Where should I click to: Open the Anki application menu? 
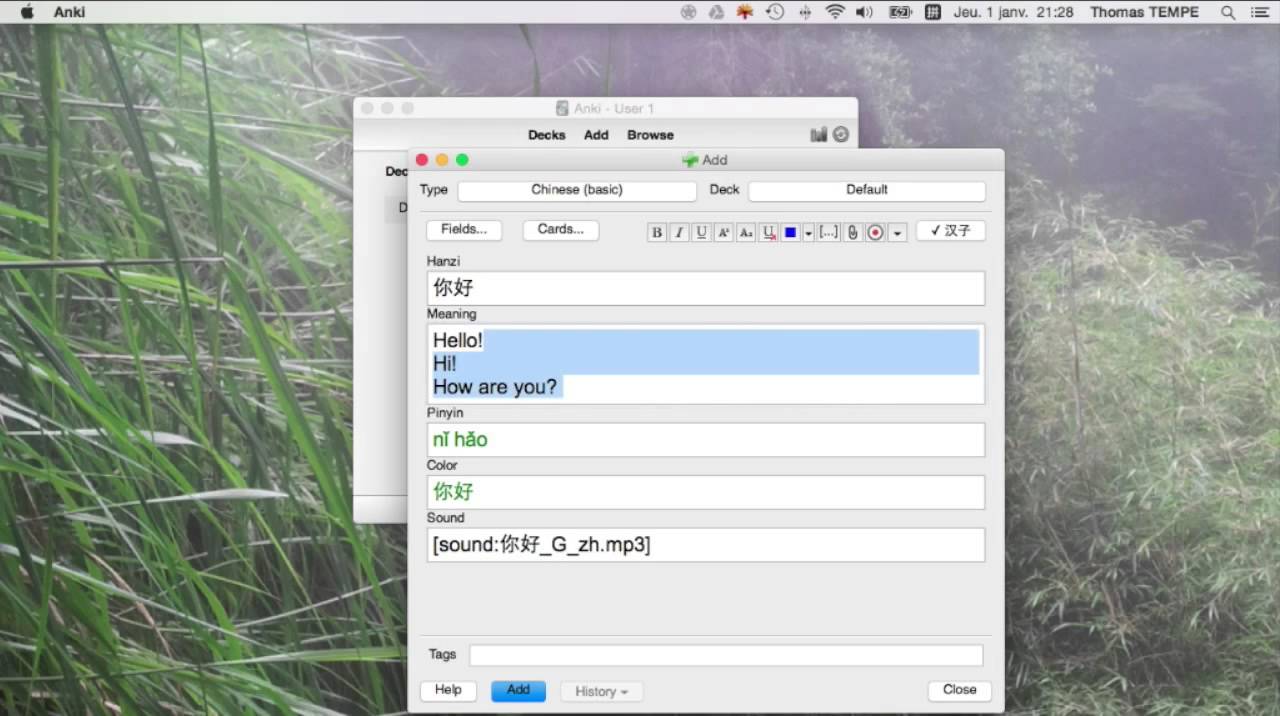pyautogui.click(x=69, y=12)
